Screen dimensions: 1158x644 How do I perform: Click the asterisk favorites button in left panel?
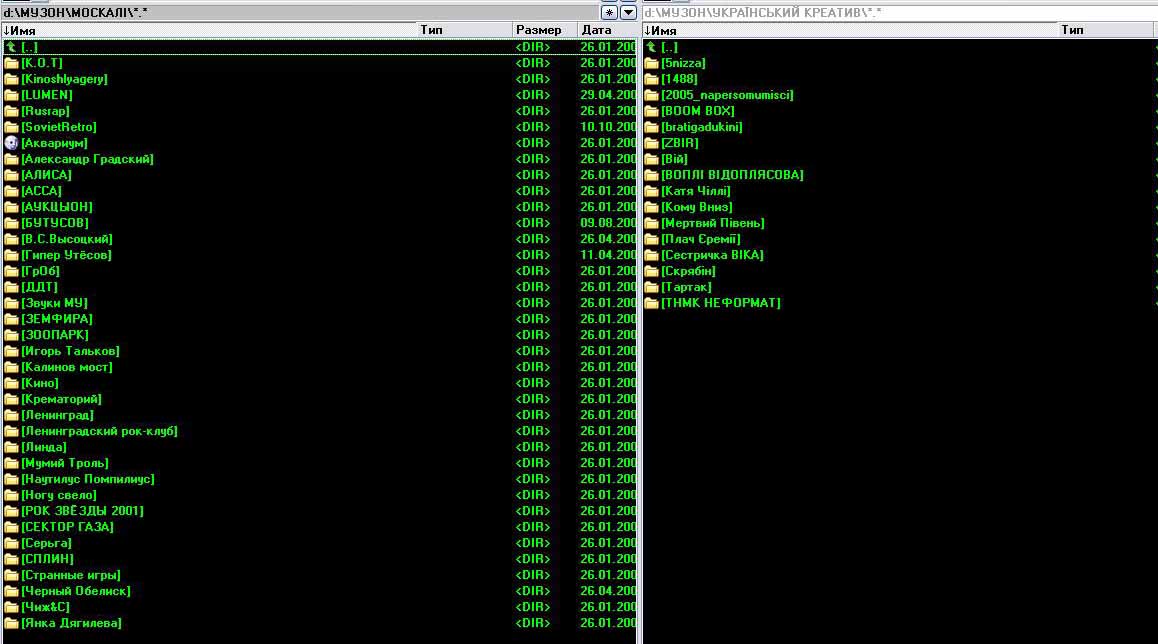pos(609,13)
